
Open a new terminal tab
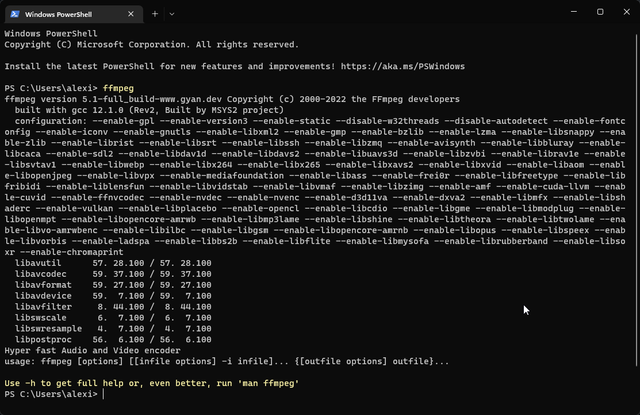pyautogui.click(x=155, y=14)
